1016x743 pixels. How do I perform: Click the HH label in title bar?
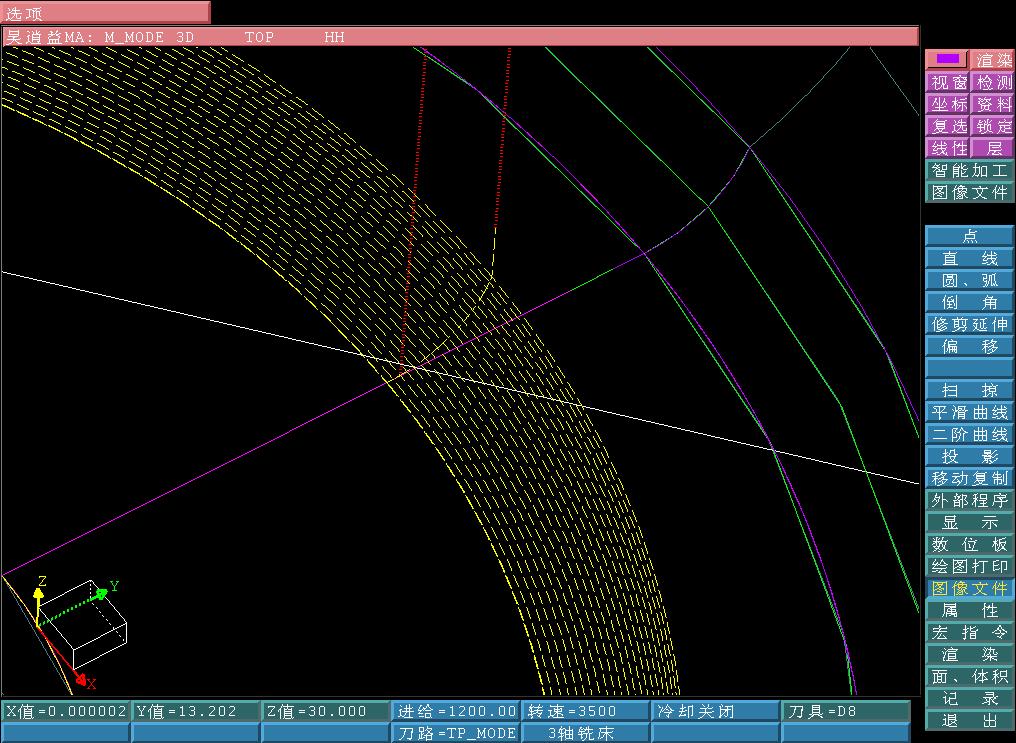pos(334,38)
